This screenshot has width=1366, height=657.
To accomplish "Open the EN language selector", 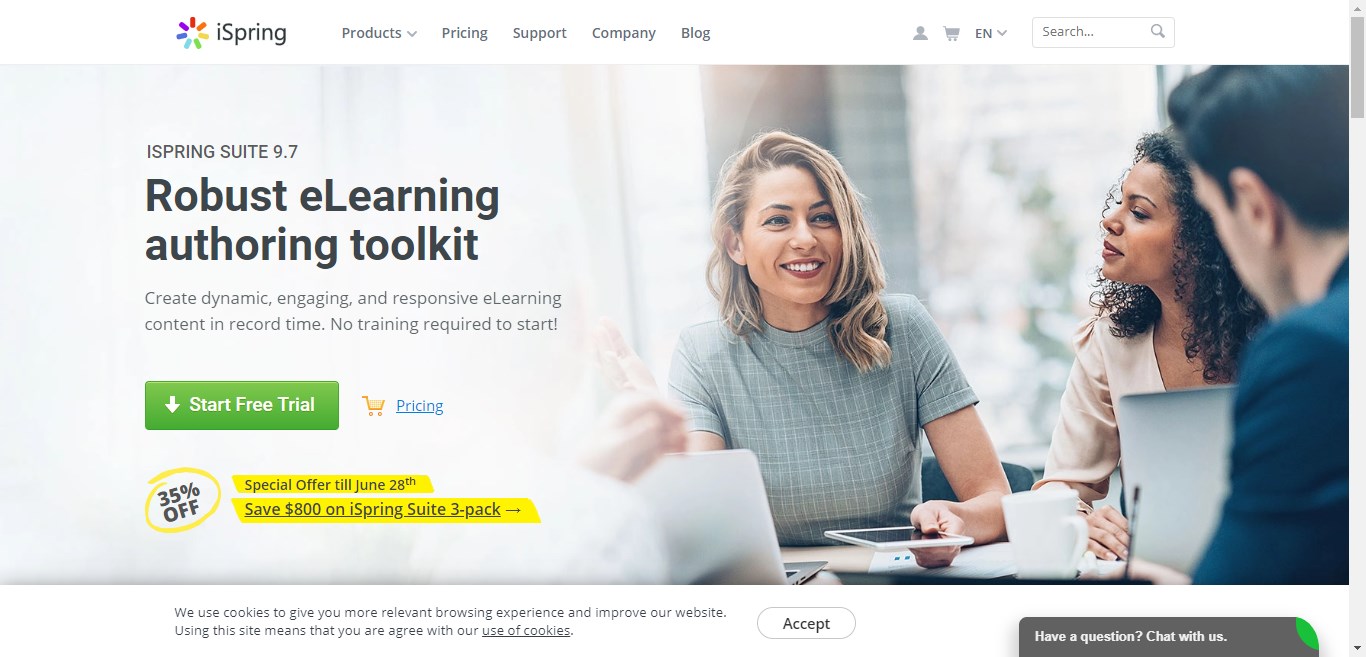I will click(991, 33).
